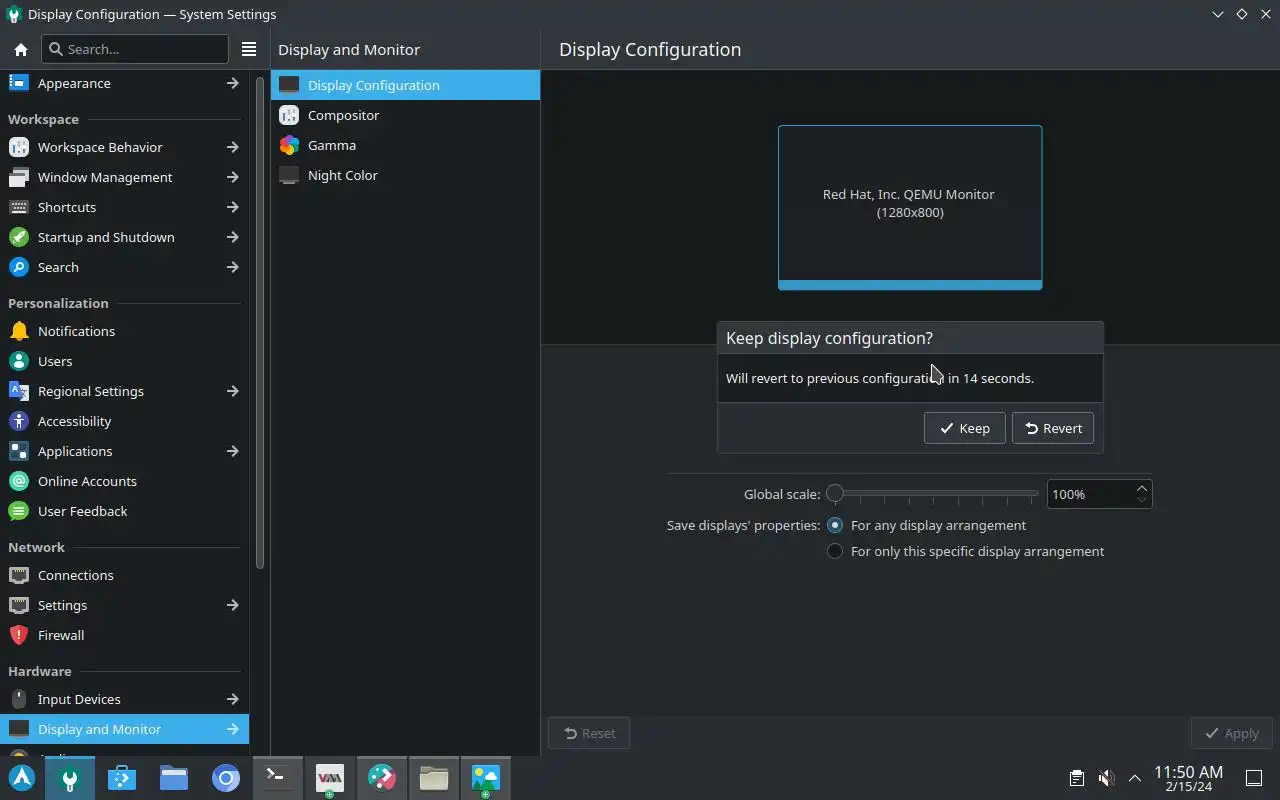
Task: Click the Accessibility icon
Action: point(18,421)
